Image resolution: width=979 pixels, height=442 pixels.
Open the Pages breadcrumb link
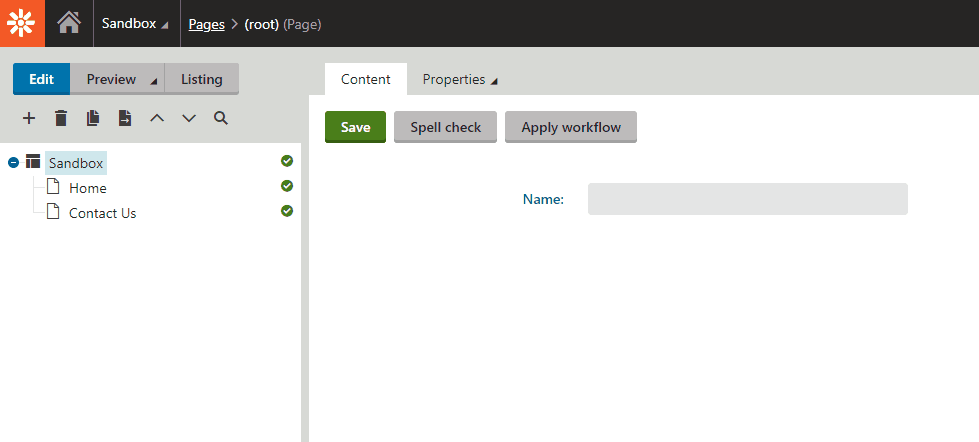coord(207,25)
